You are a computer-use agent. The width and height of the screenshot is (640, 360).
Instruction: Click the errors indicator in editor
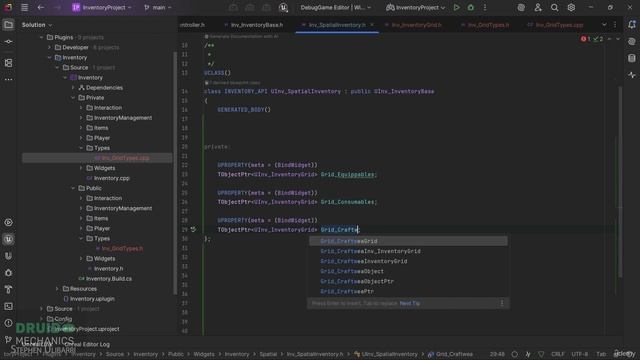tap(586, 39)
